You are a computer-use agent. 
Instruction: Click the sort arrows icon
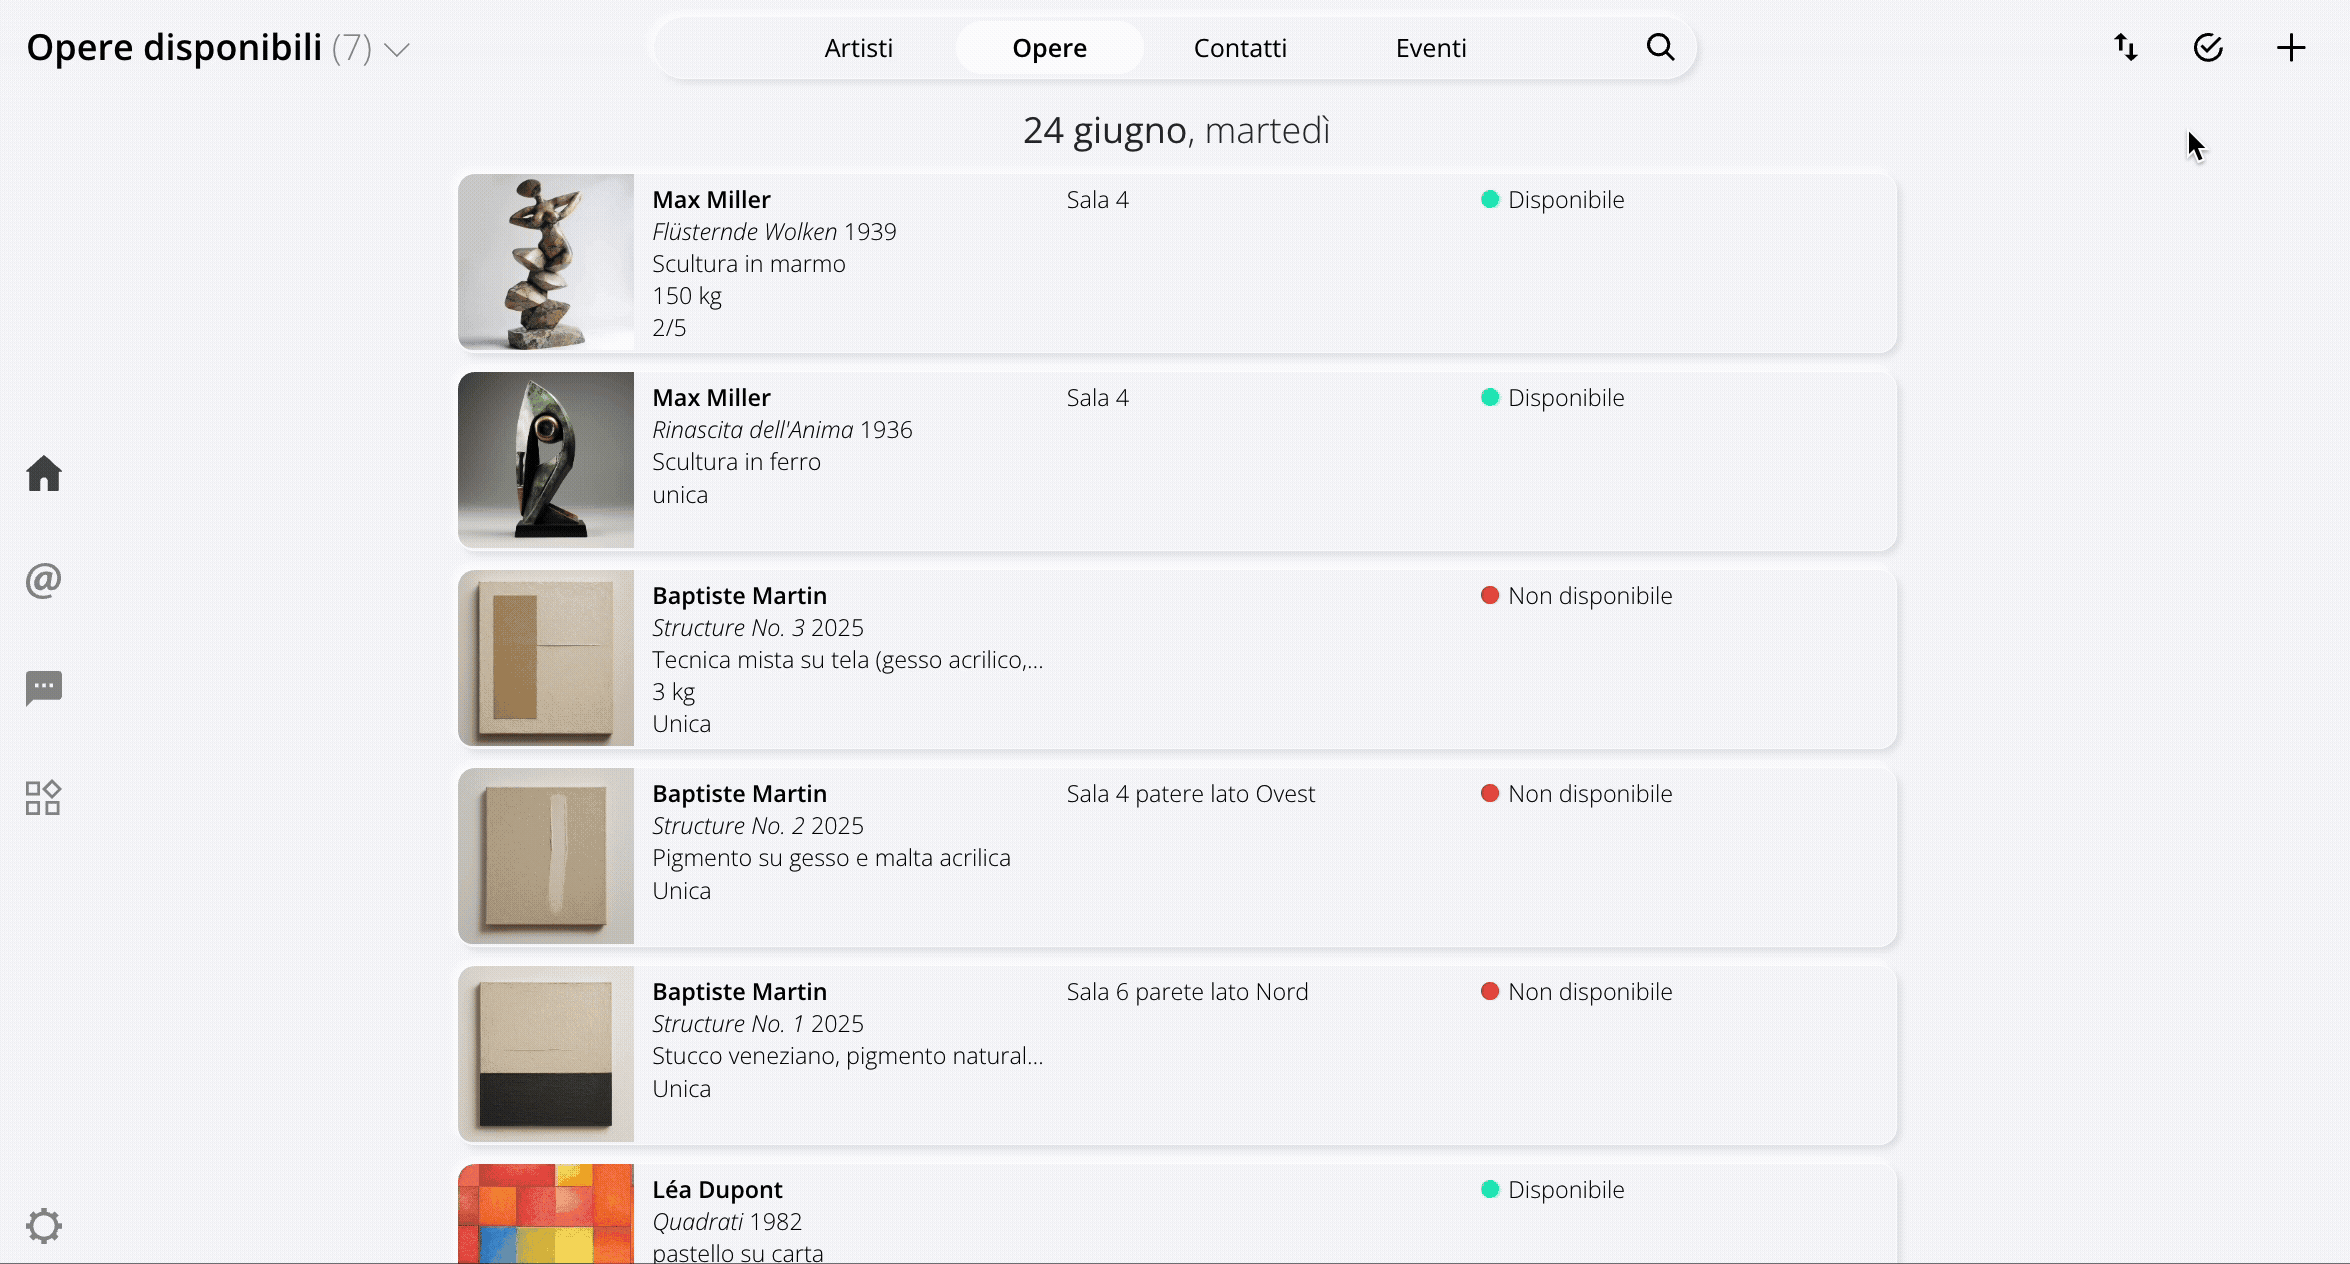point(2125,47)
